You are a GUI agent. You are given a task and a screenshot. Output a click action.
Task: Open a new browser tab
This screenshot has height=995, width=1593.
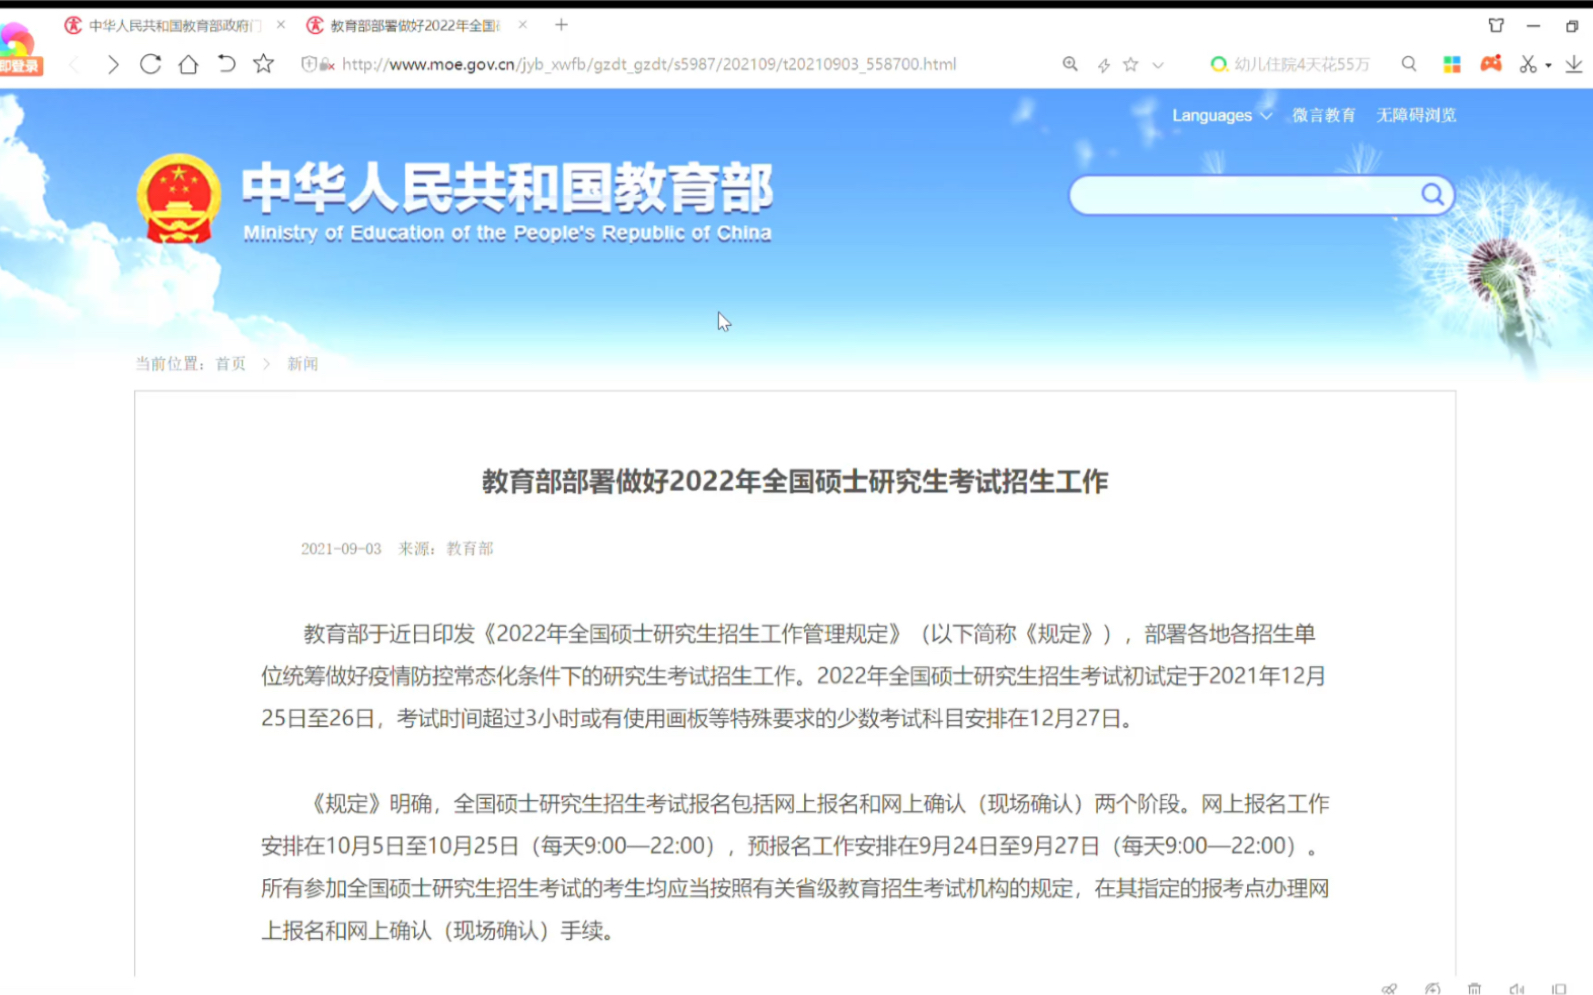click(x=561, y=24)
